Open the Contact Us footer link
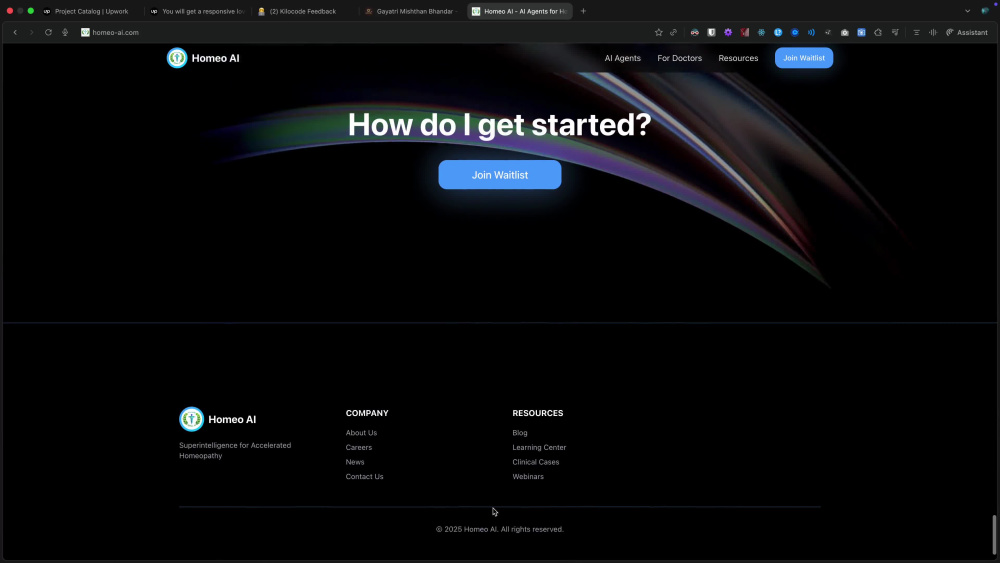 pyautogui.click(x=364, y=476)
